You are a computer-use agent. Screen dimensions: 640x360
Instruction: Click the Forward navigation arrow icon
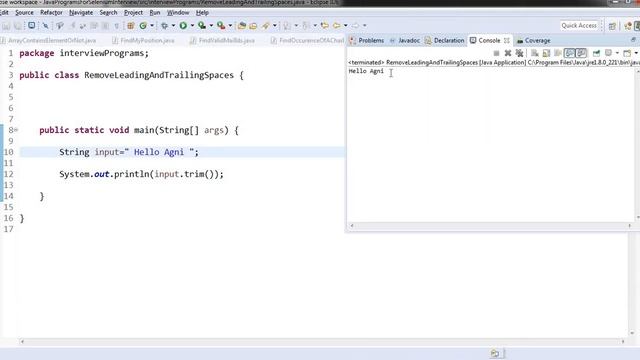click(x=356, y=26)
